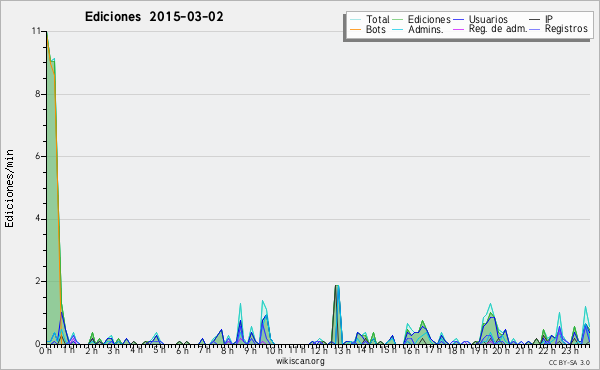Click the x-axis label '0 h'
Viewport: 600px width, 370px height.
coord(46,350)
